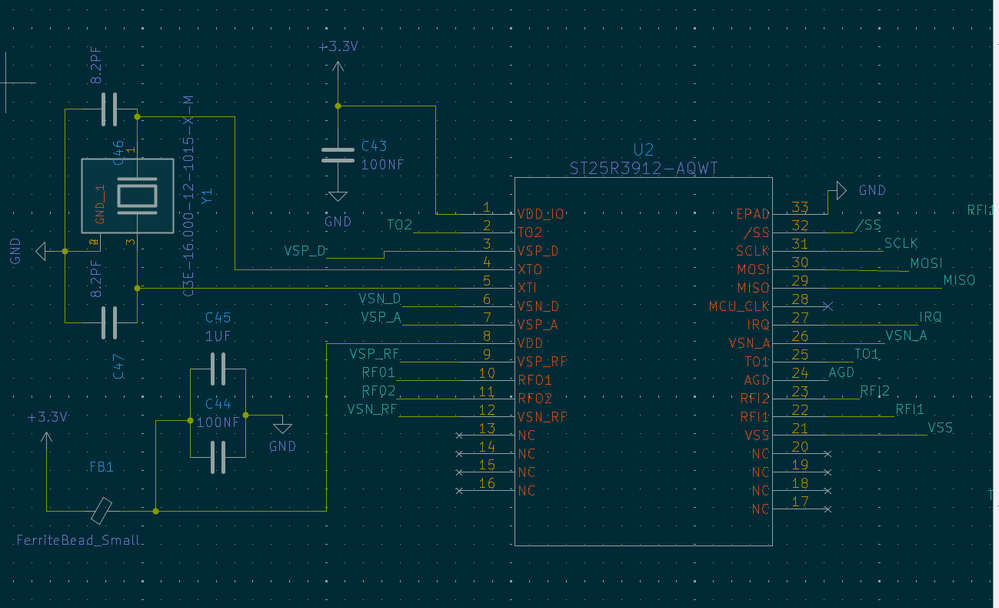Screen dimensions: 999x608
Task: Select the C43 capacitor symbol
Action: tap(338, 156)
